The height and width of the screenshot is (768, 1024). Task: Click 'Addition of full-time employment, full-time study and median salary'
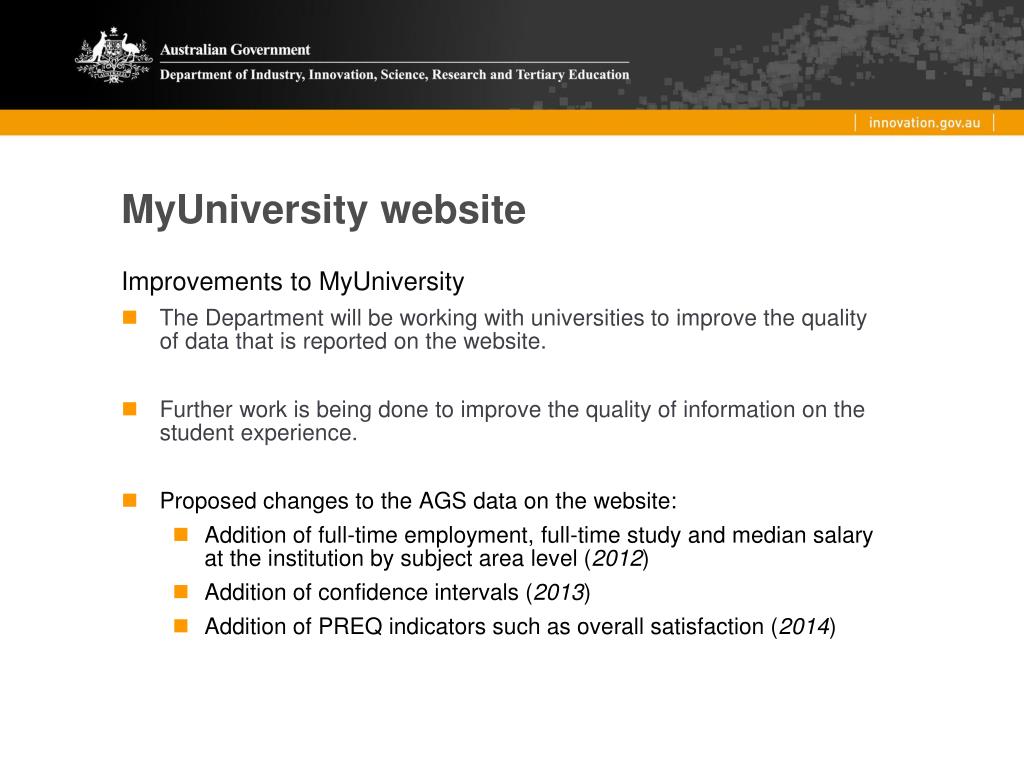(x=539, y=535)
